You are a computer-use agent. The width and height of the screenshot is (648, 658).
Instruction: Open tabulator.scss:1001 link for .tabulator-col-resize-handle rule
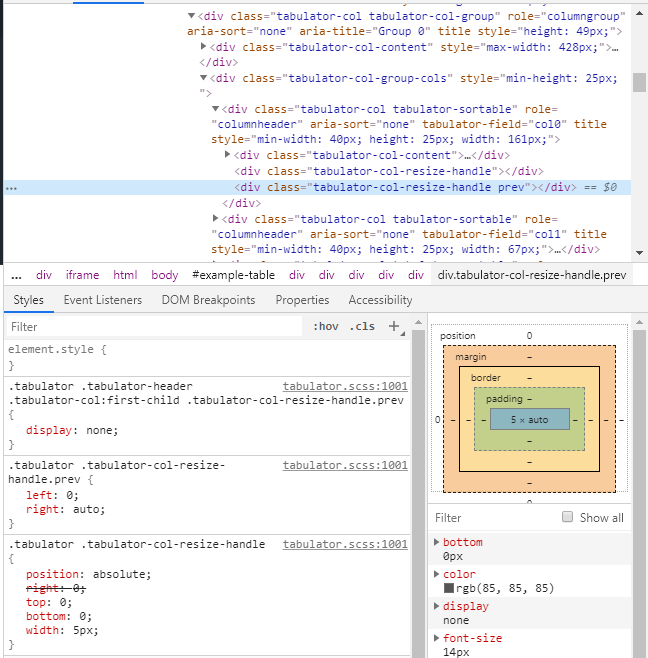coord(345,544)
